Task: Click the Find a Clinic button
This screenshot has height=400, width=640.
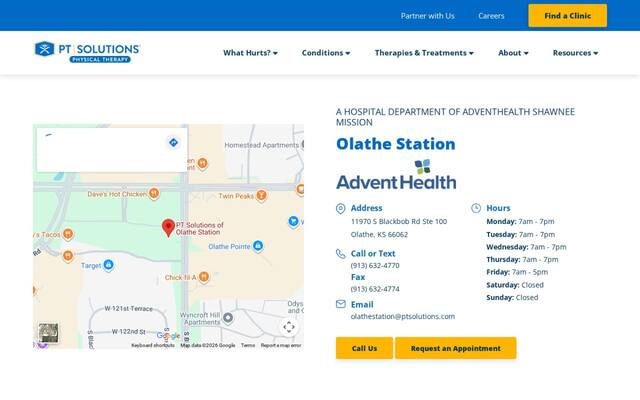Action: point(567,16)
